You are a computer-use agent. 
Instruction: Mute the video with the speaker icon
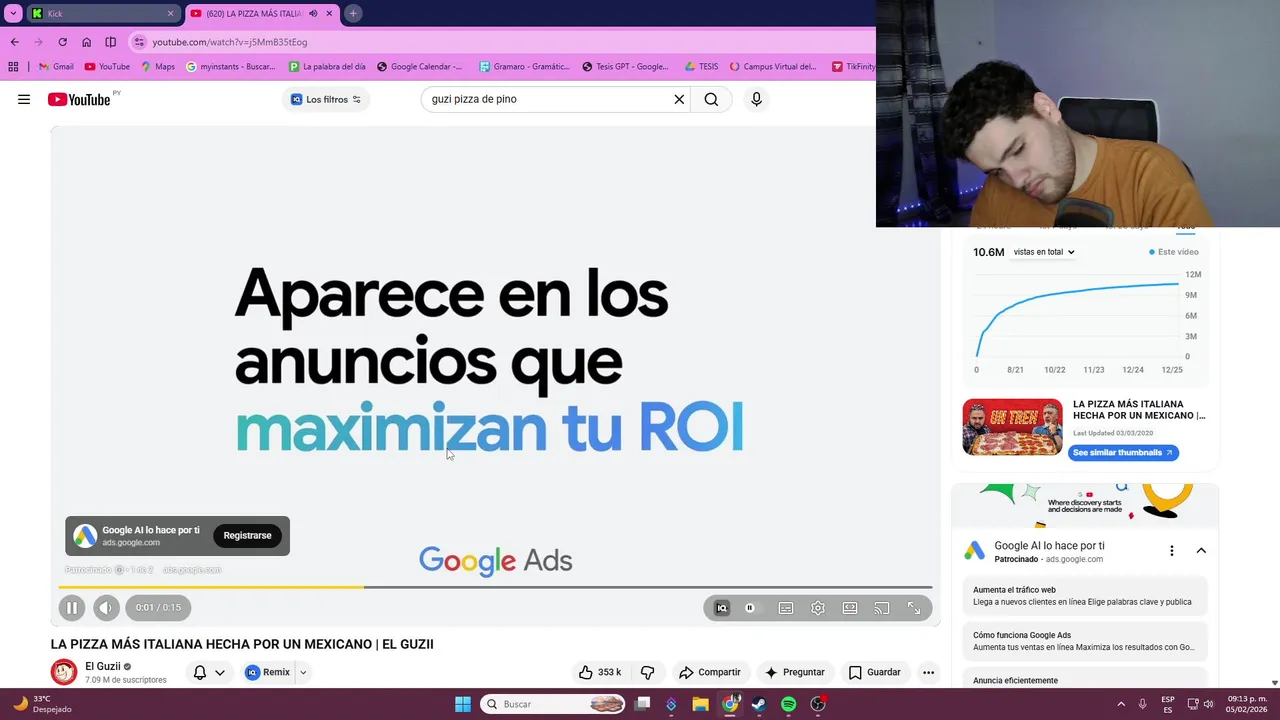[106, 607]
